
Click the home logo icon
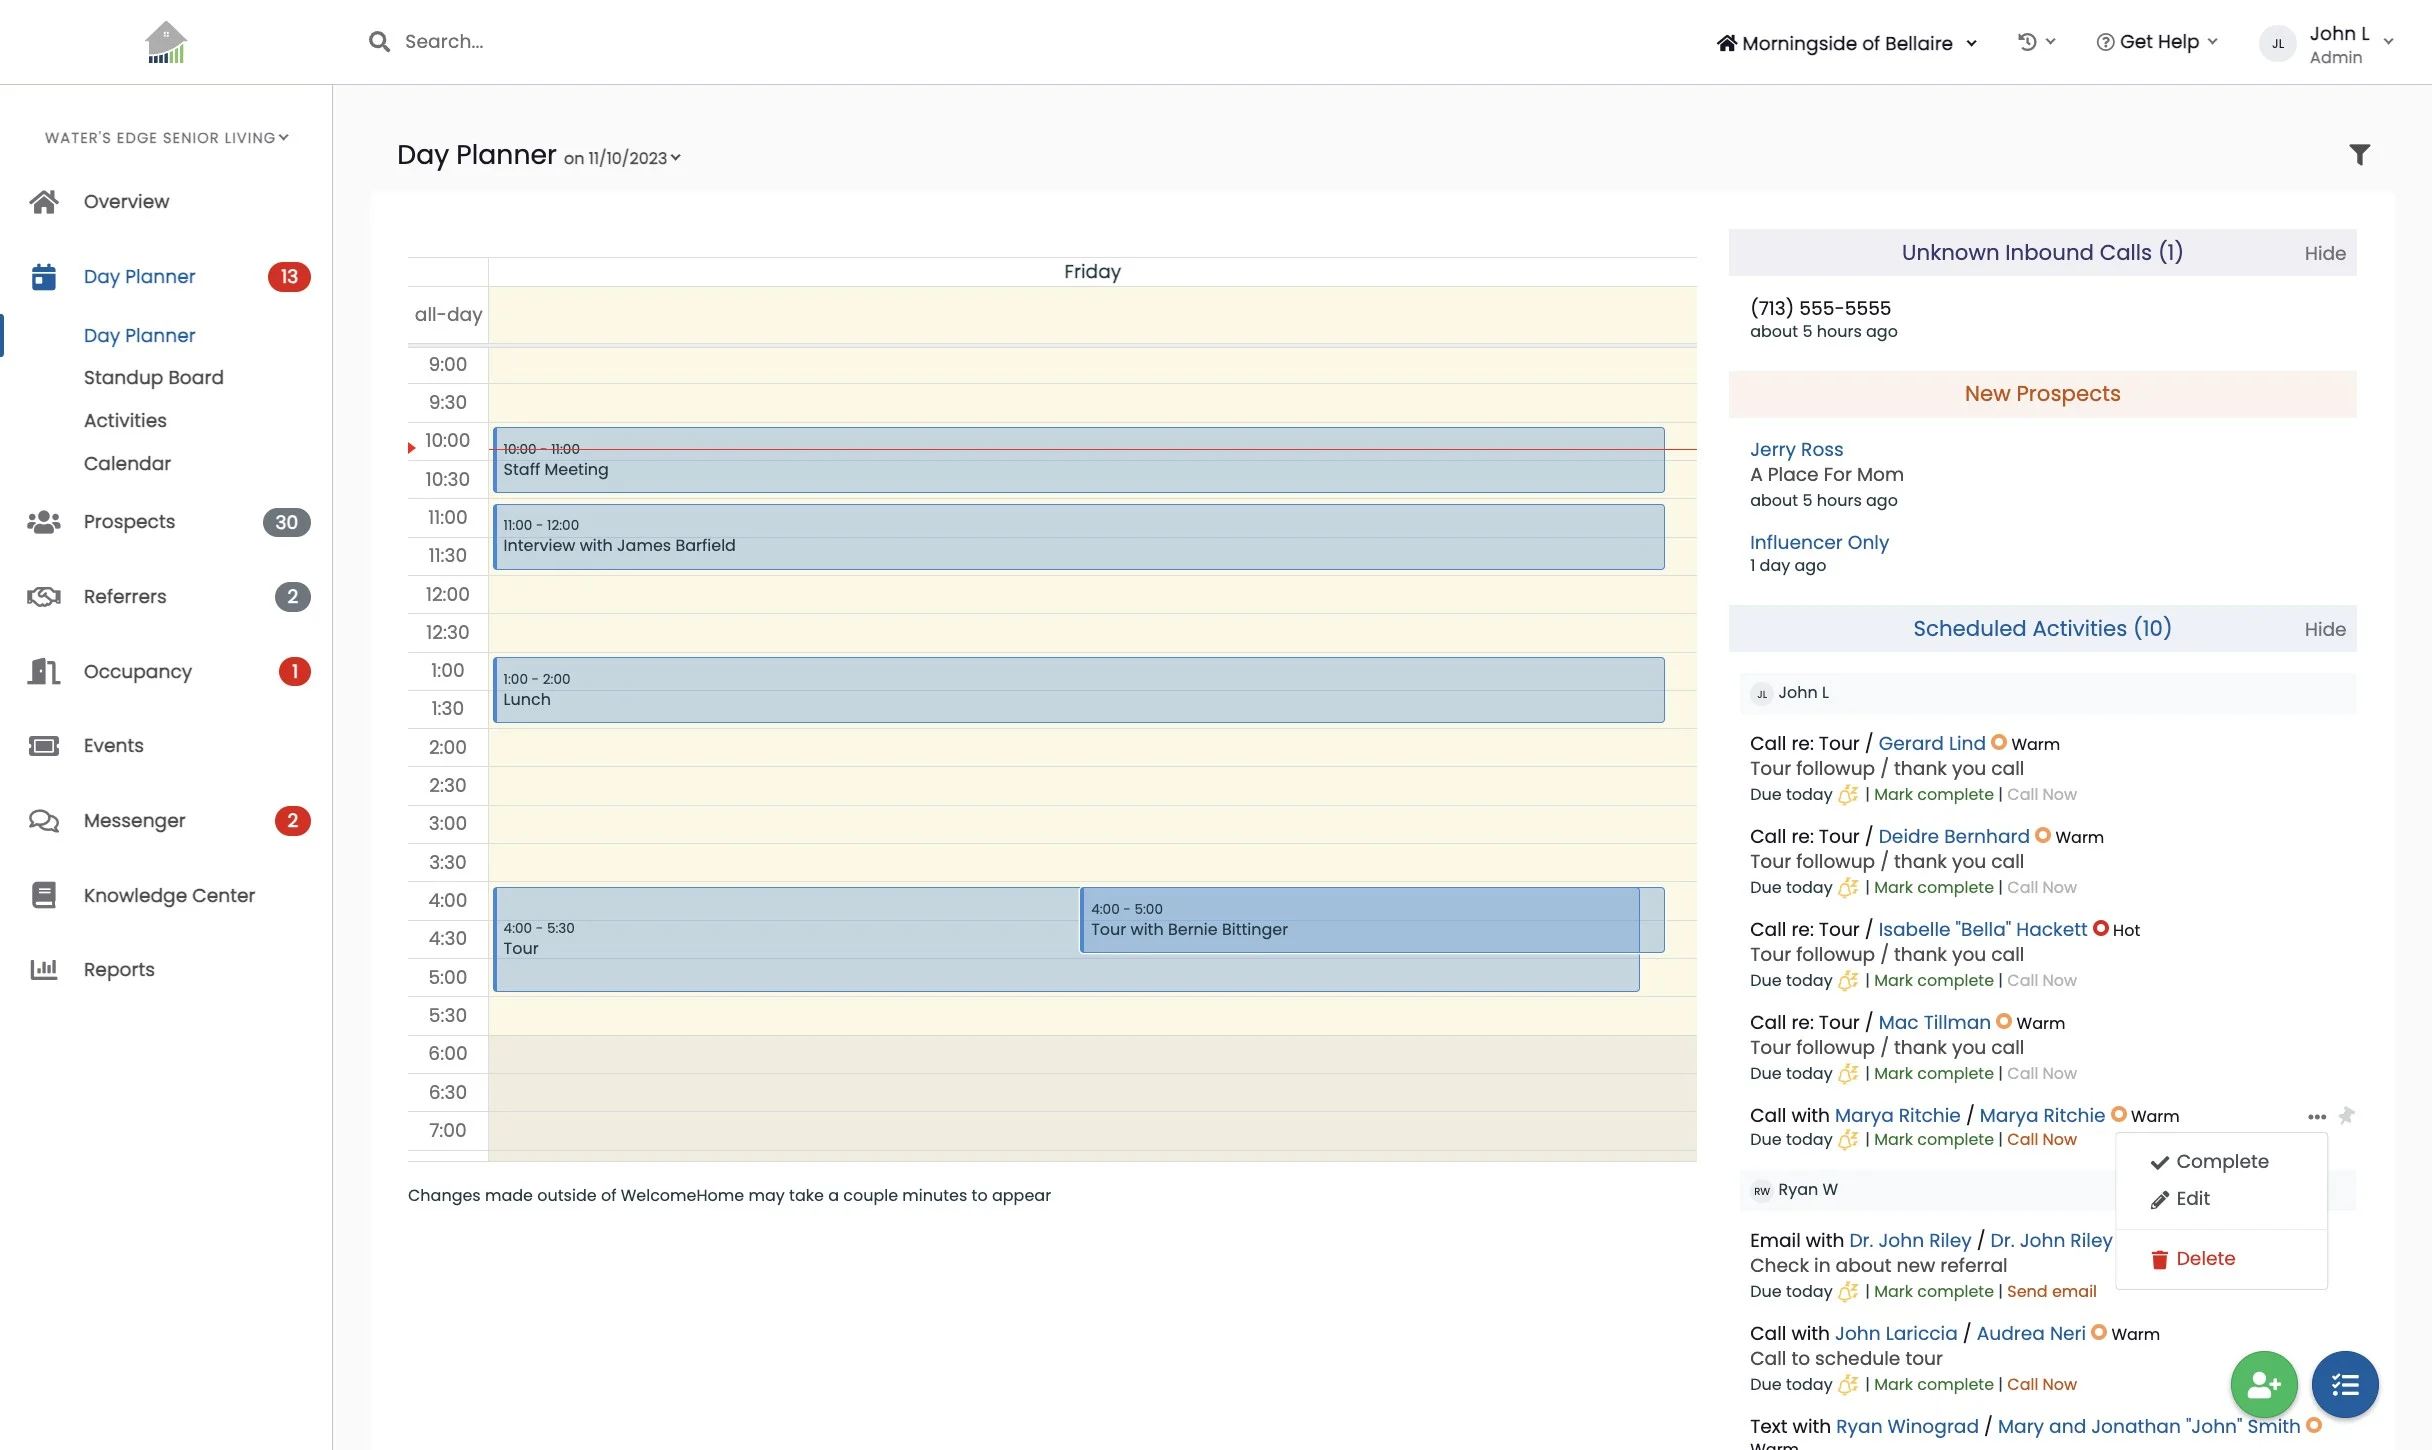tap(166, 42)
